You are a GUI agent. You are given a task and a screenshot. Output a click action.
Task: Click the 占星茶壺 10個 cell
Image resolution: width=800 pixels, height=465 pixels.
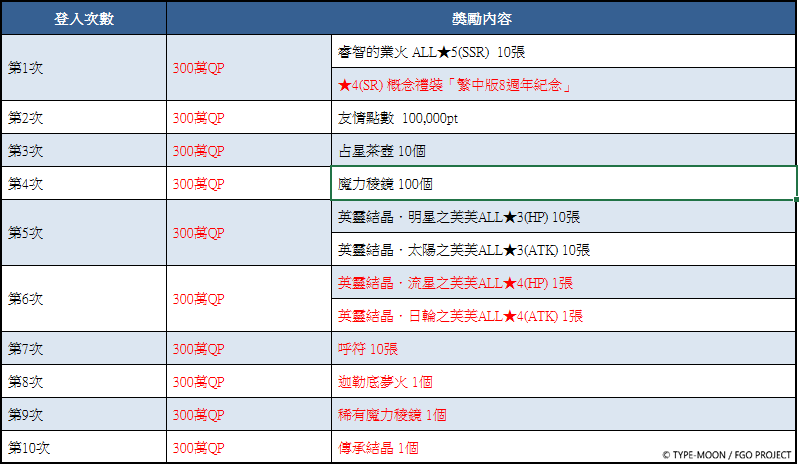click(563, 151)
